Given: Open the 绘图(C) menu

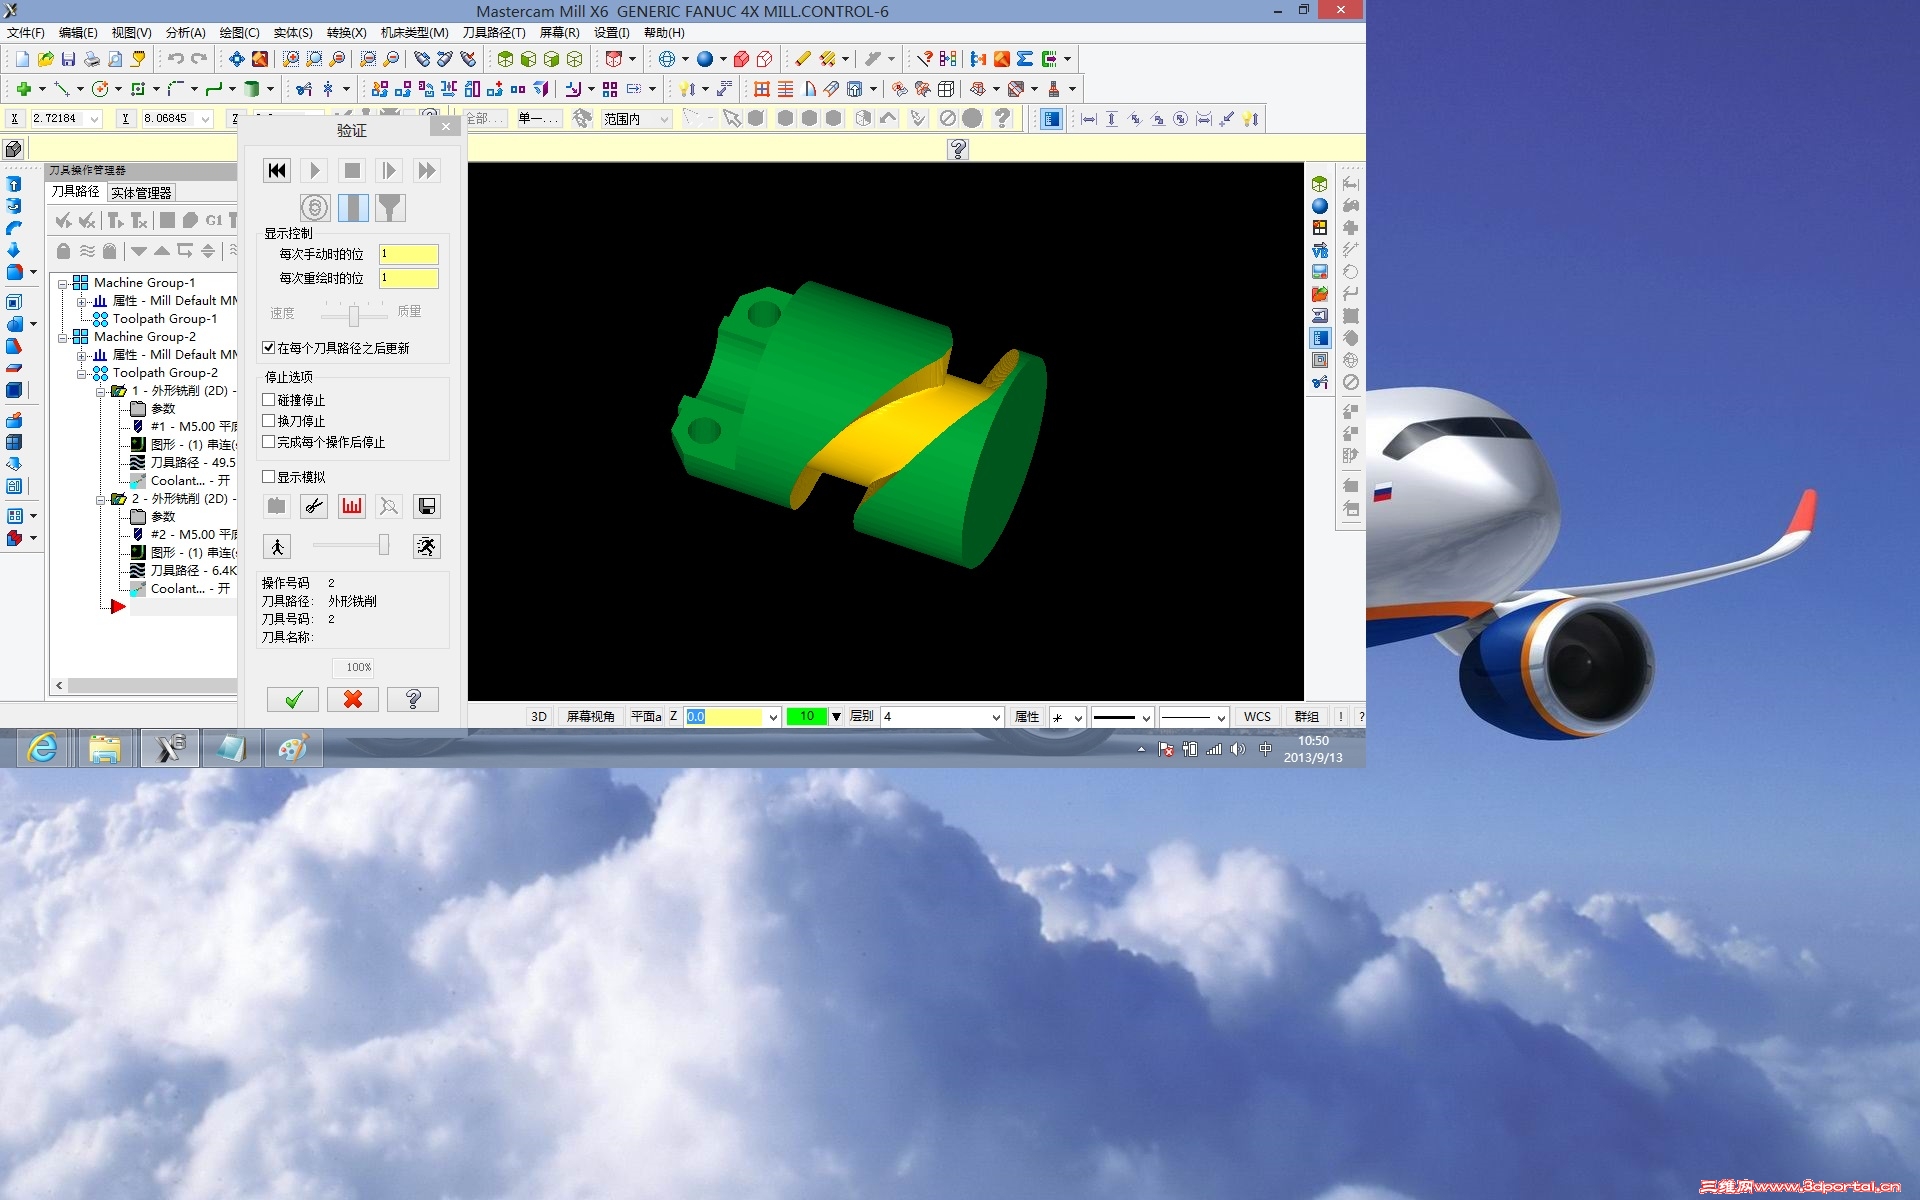Looking at the screenshot, I should (x=239, y=33).
